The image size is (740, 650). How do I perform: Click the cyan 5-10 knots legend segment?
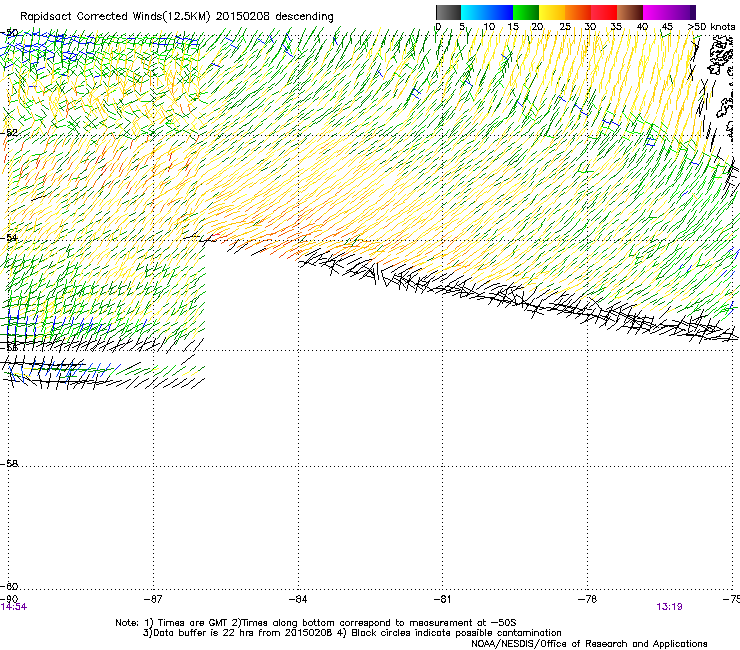[474, 12]
